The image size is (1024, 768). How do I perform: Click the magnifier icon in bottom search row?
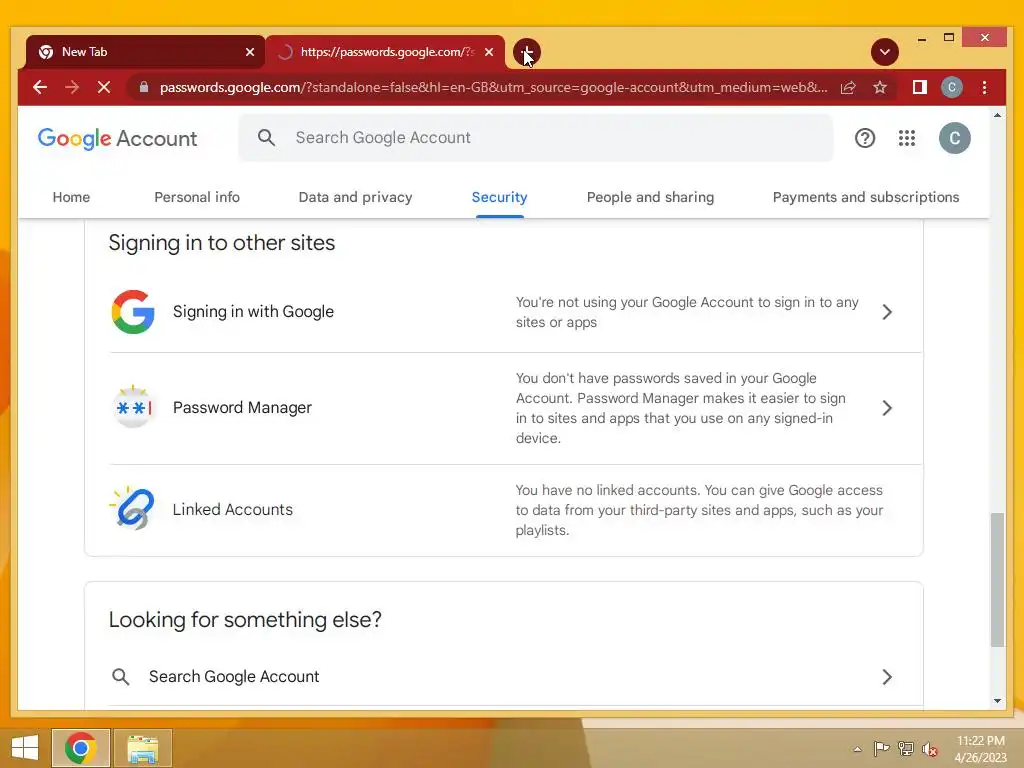(120, 677)
